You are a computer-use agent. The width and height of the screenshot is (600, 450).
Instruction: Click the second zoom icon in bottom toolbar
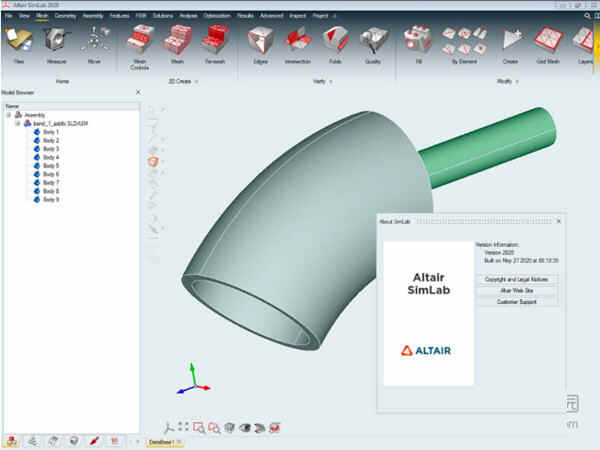tap(214, 428)
